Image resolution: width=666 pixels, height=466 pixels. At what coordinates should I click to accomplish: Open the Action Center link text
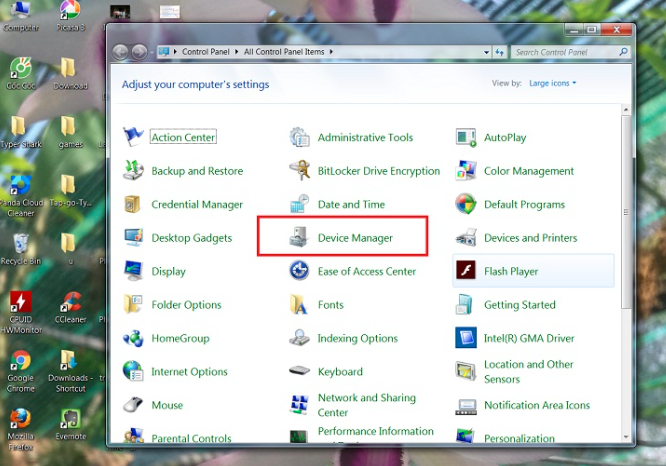click(183, 137)
